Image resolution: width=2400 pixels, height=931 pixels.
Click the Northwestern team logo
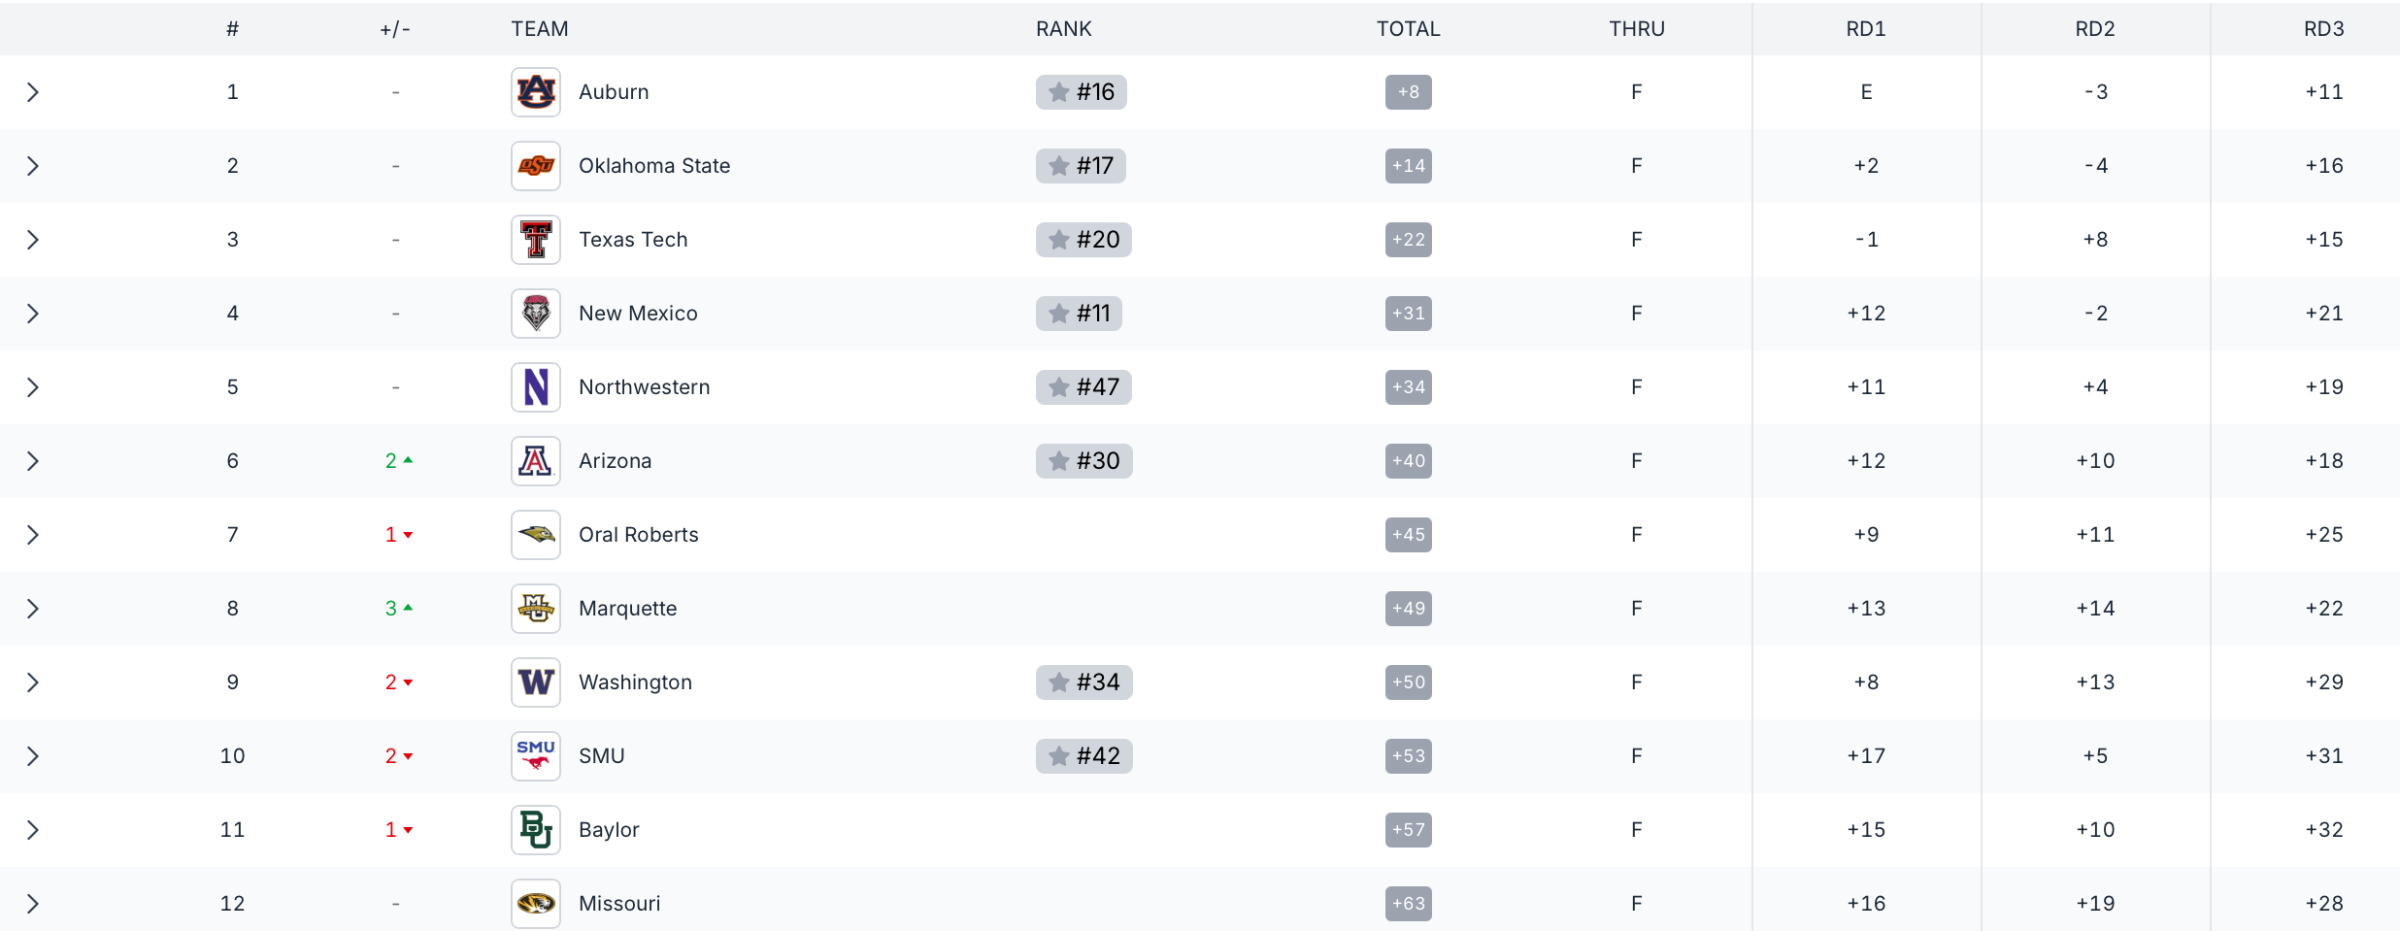[535, 387]
